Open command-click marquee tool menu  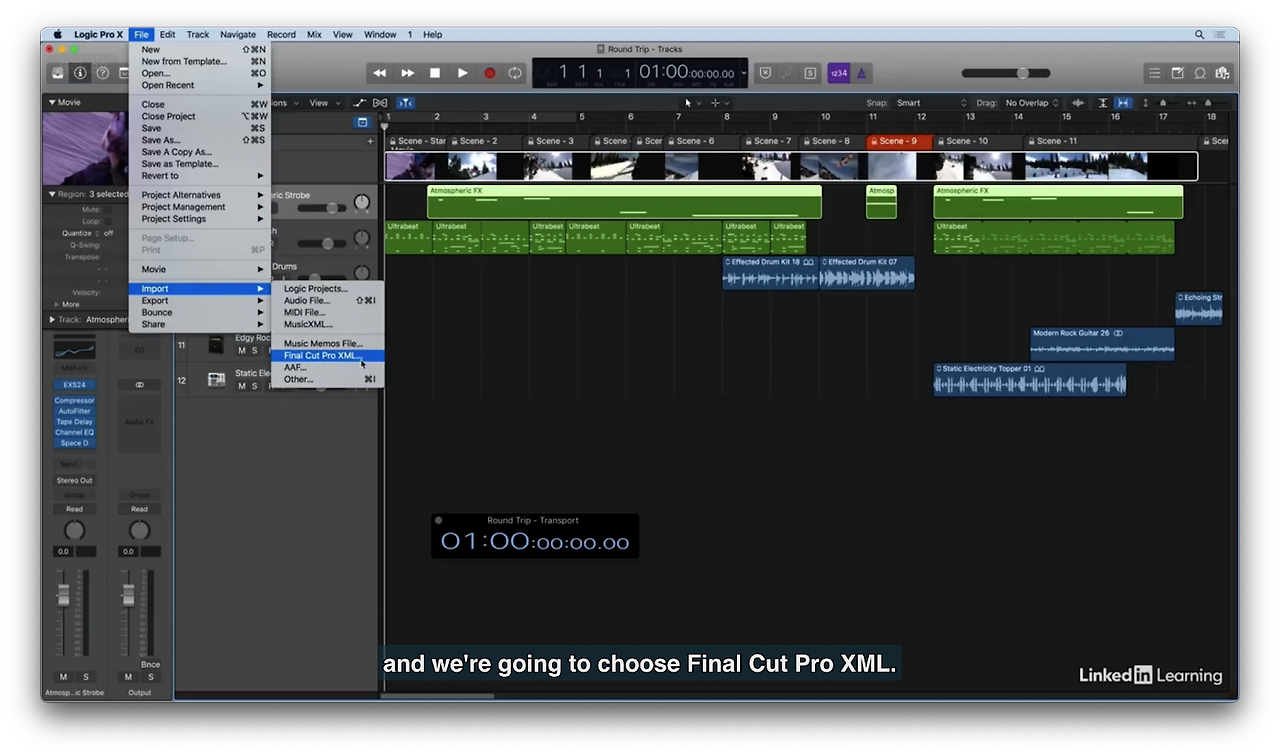tap(720, 103)
